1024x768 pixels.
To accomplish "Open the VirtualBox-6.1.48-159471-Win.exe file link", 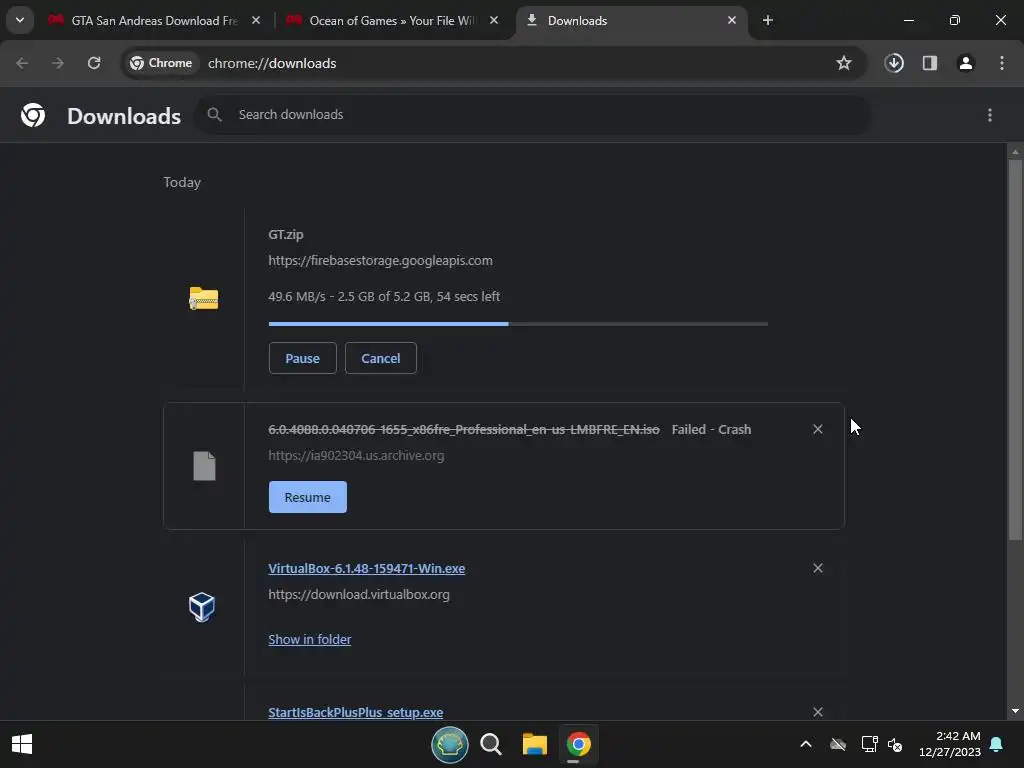I will click(x=366, y=568).
